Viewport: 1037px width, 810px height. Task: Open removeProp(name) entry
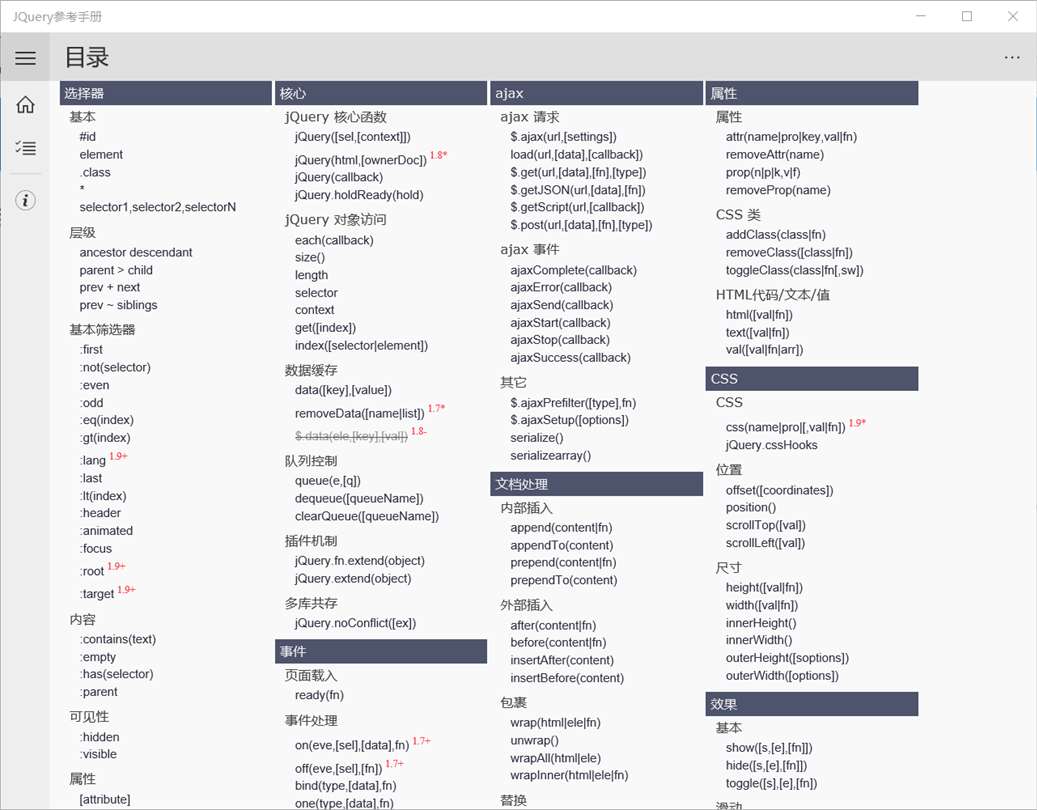coord(778,190)
